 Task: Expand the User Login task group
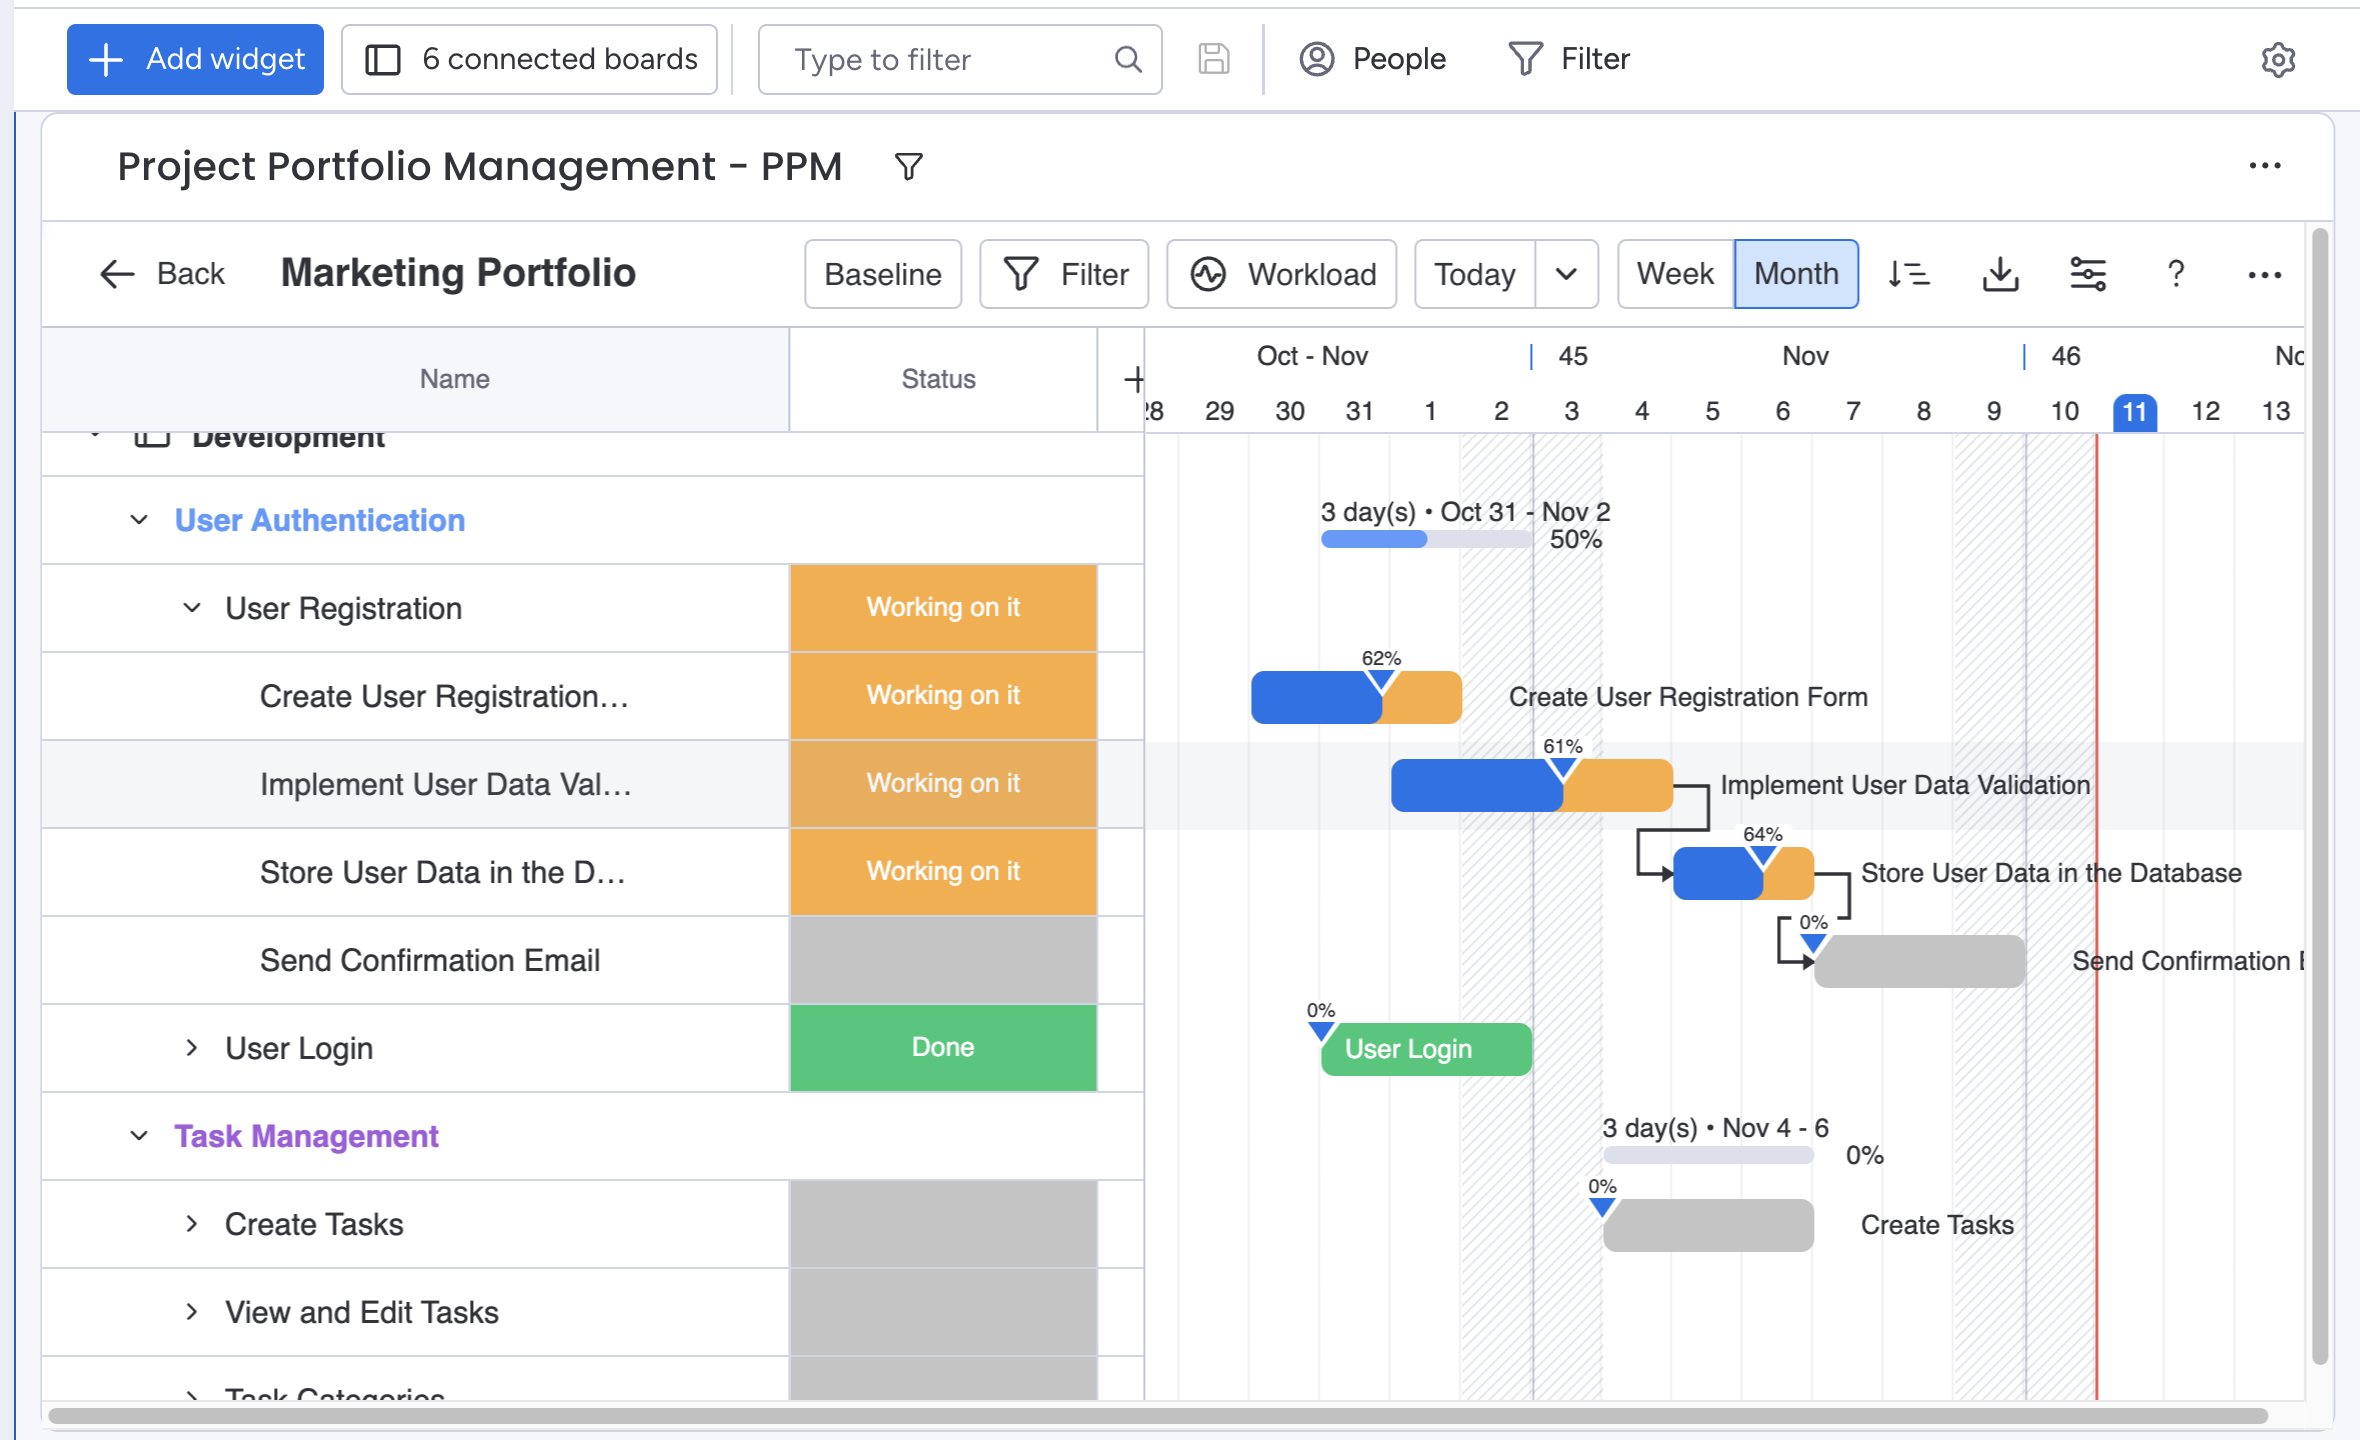tap(189, 1049)
